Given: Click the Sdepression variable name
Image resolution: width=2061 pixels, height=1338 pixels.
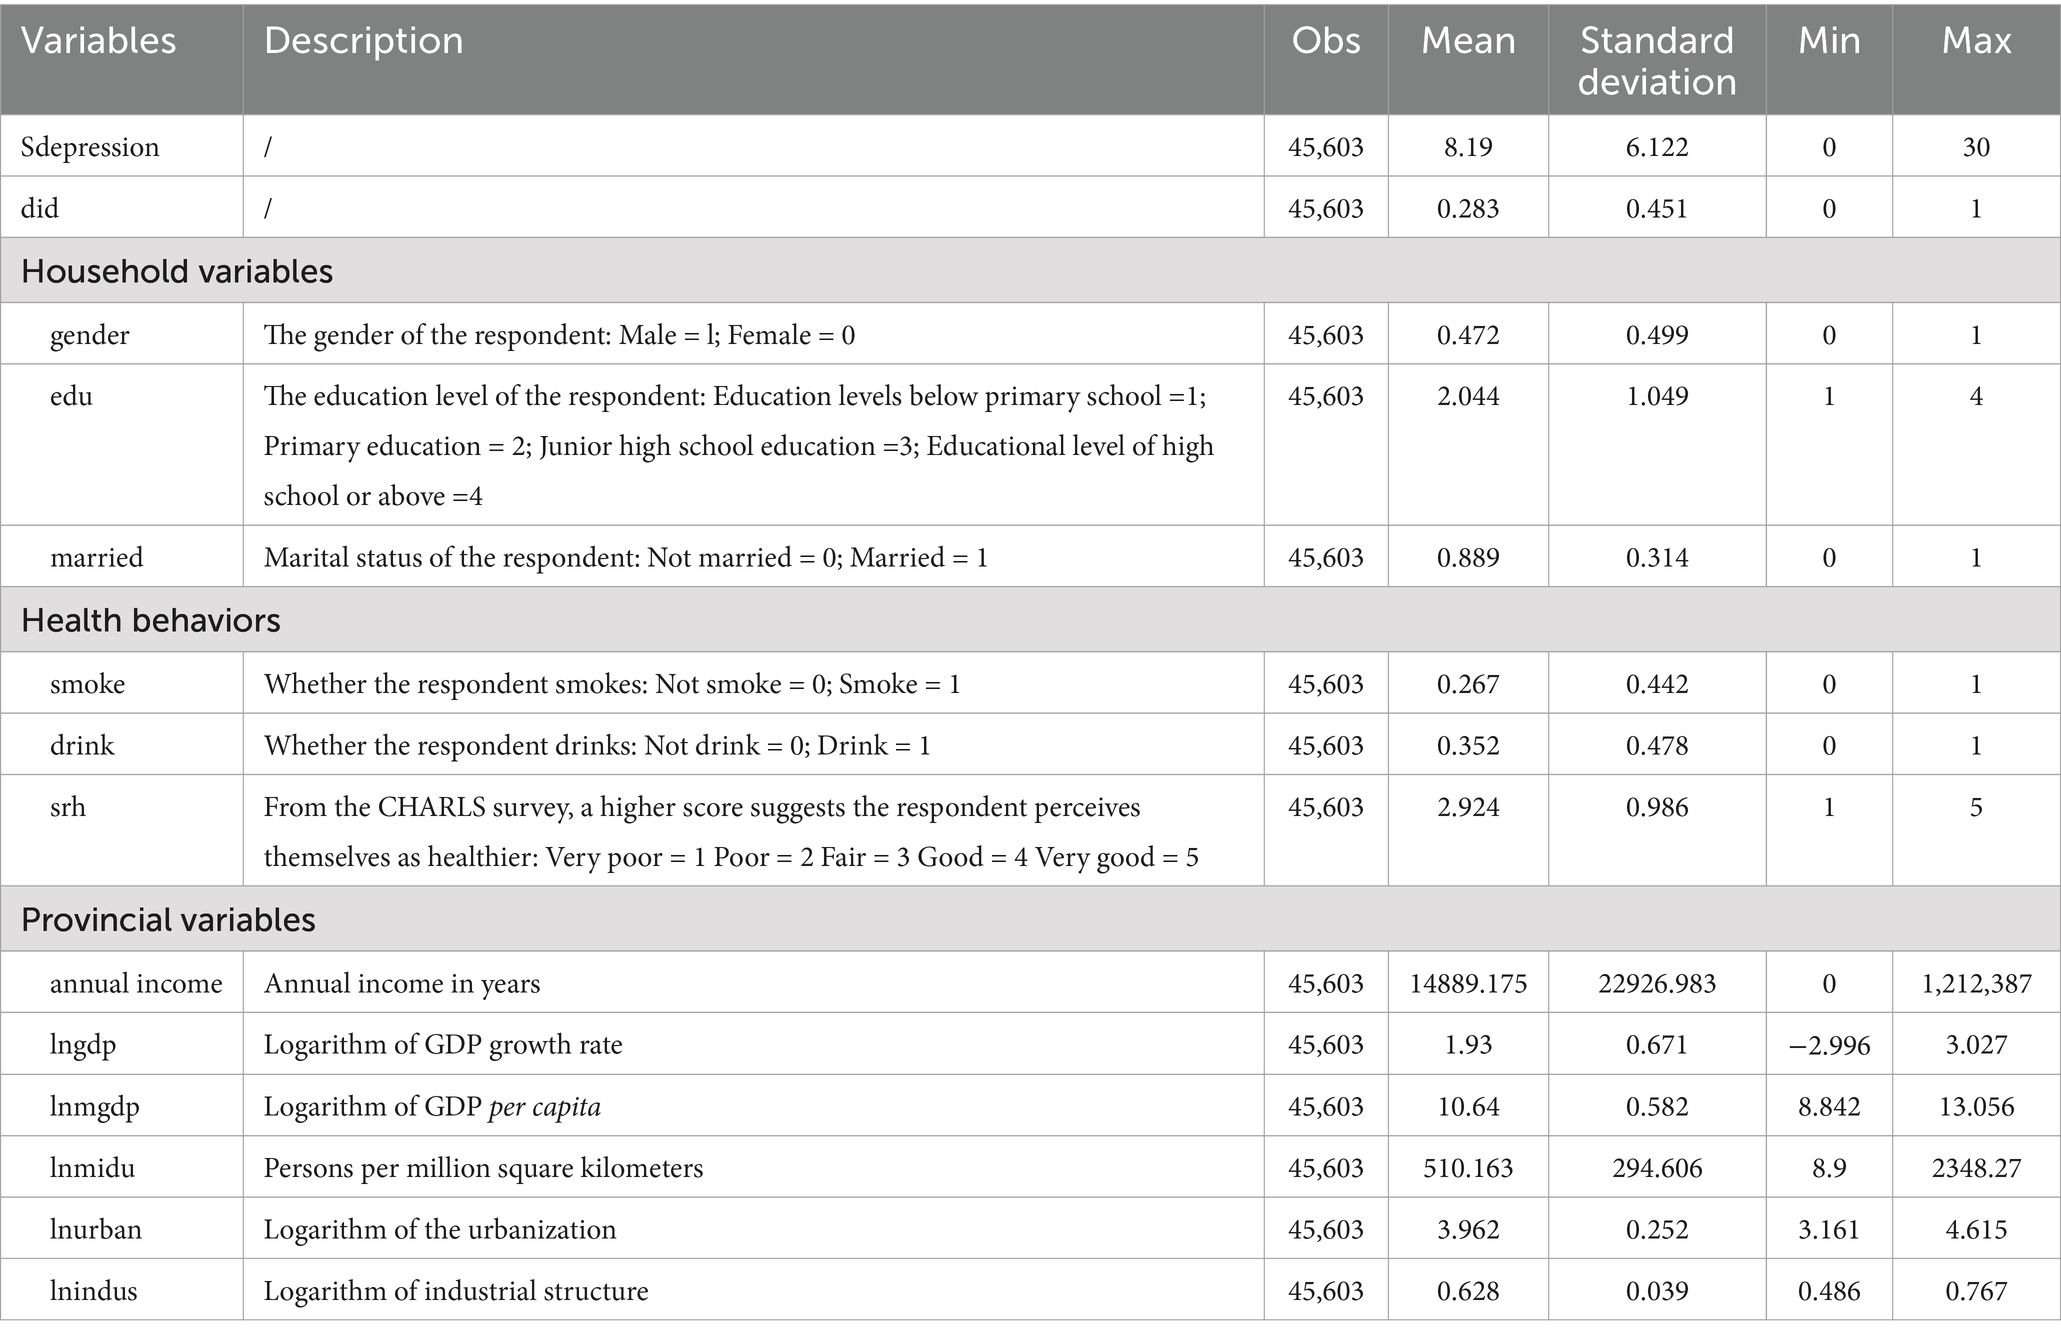Looking at the screenshot, I should coord(90,147).
